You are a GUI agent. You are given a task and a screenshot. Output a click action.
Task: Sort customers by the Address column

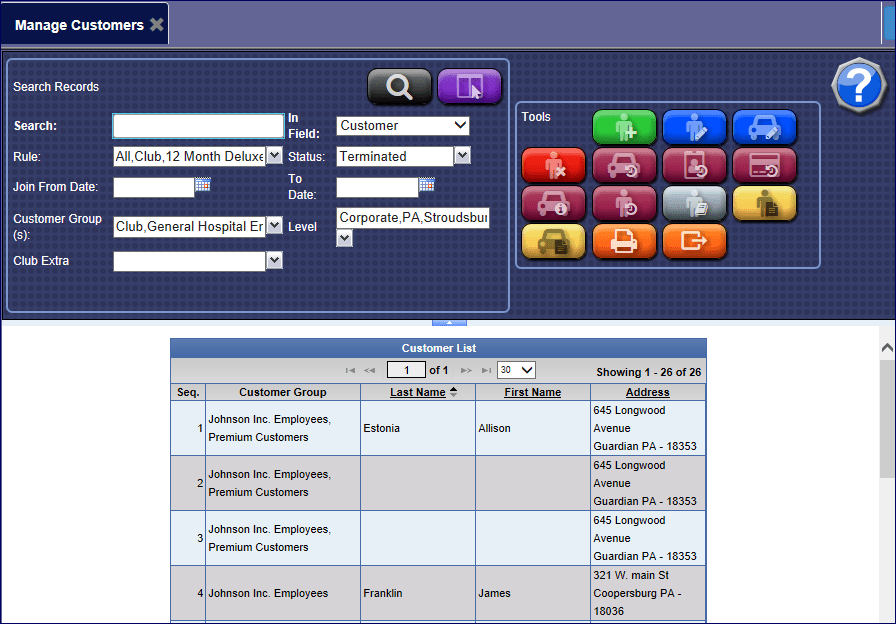tap(647, 391)
